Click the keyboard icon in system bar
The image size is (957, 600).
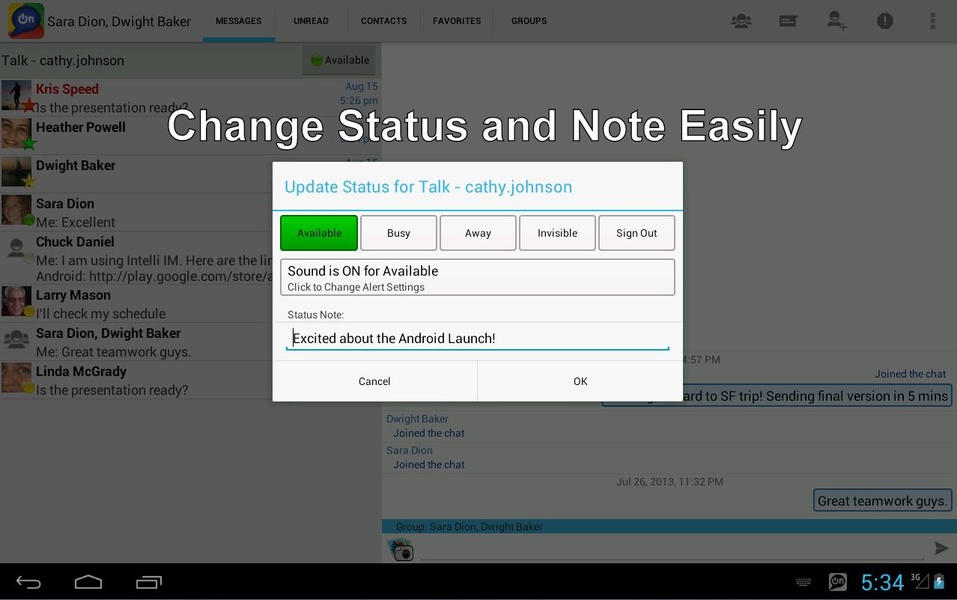[803, 582]
